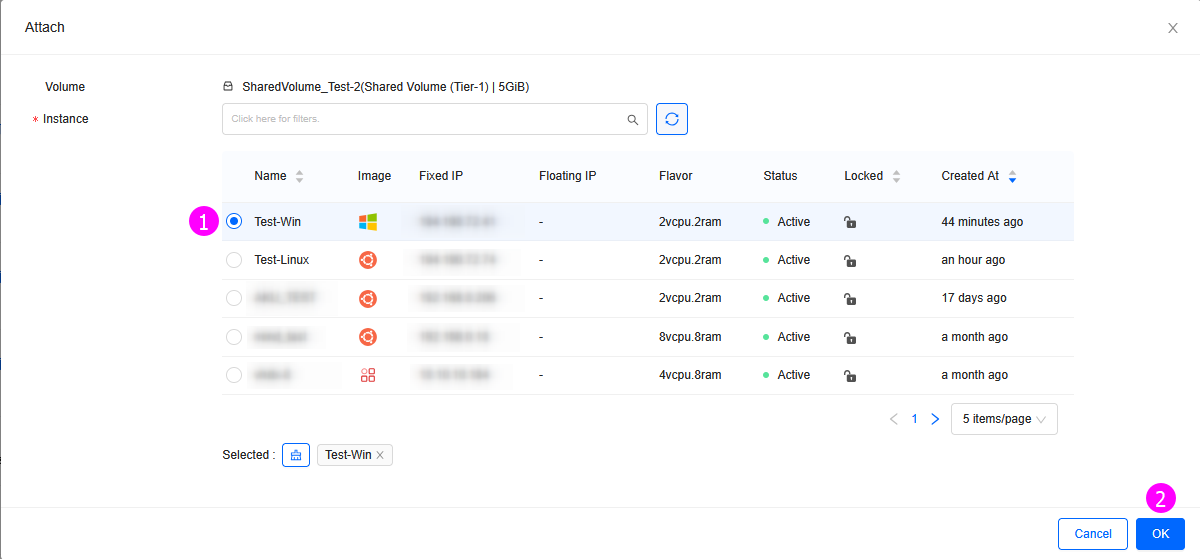Click the volume disk icon beside SharedVolume_Test-2
This screenshot has height=559, width=1200.
coord(228,87)
